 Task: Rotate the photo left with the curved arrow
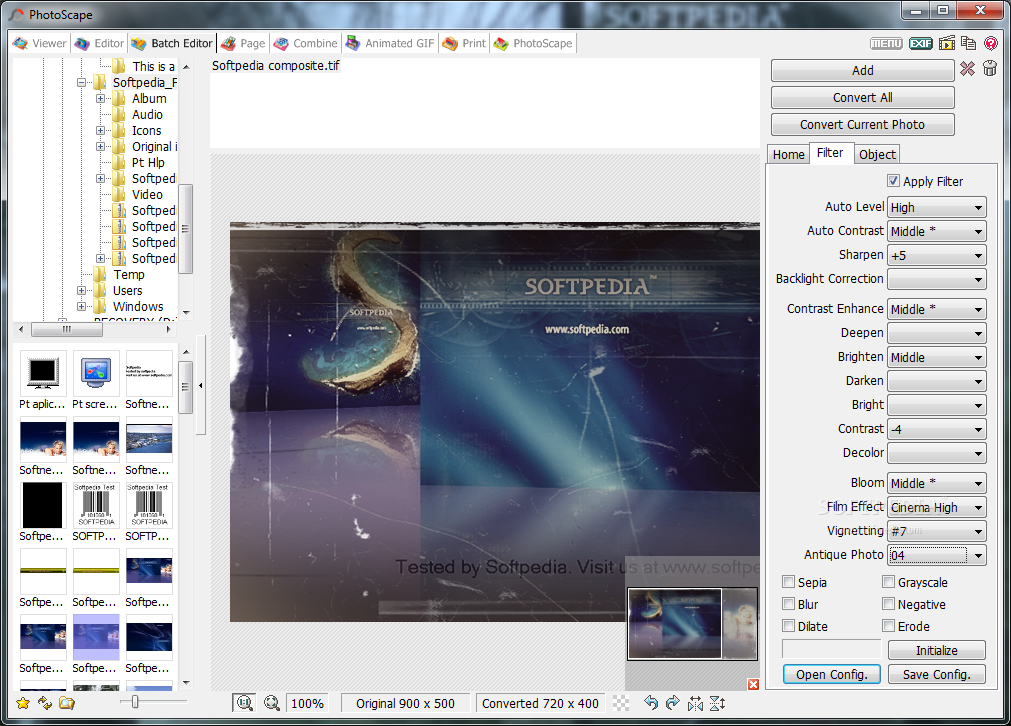point(651,703)
